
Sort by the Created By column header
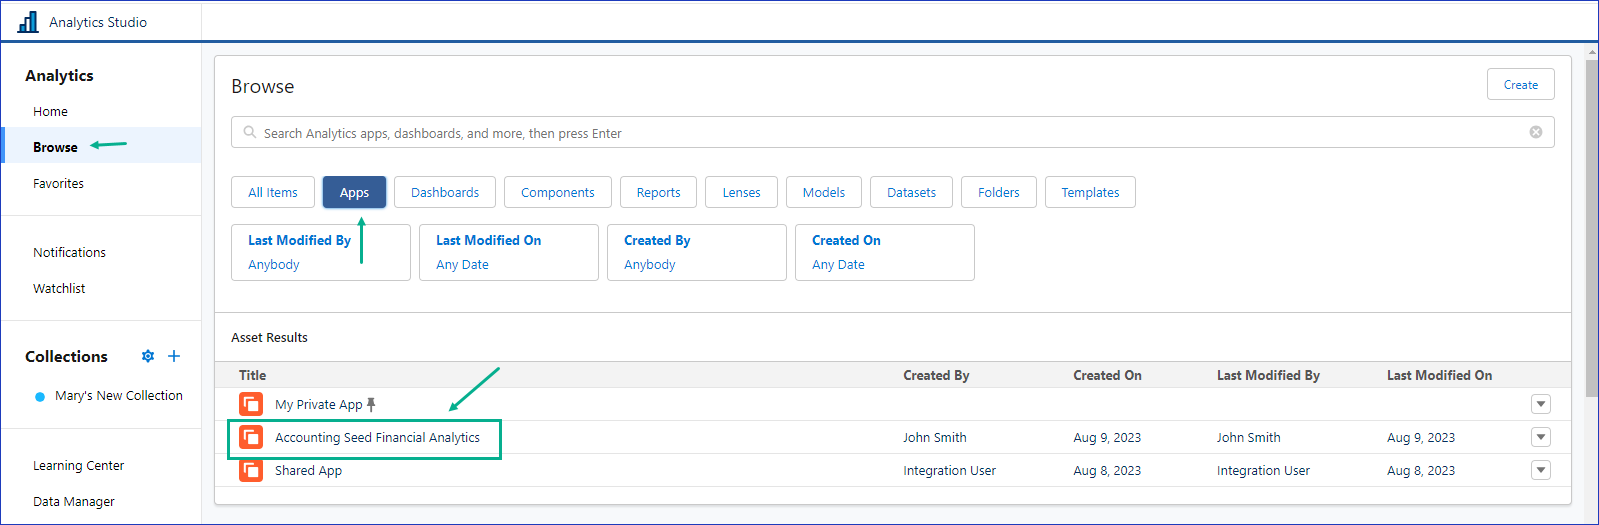click(x=936, y=375)
